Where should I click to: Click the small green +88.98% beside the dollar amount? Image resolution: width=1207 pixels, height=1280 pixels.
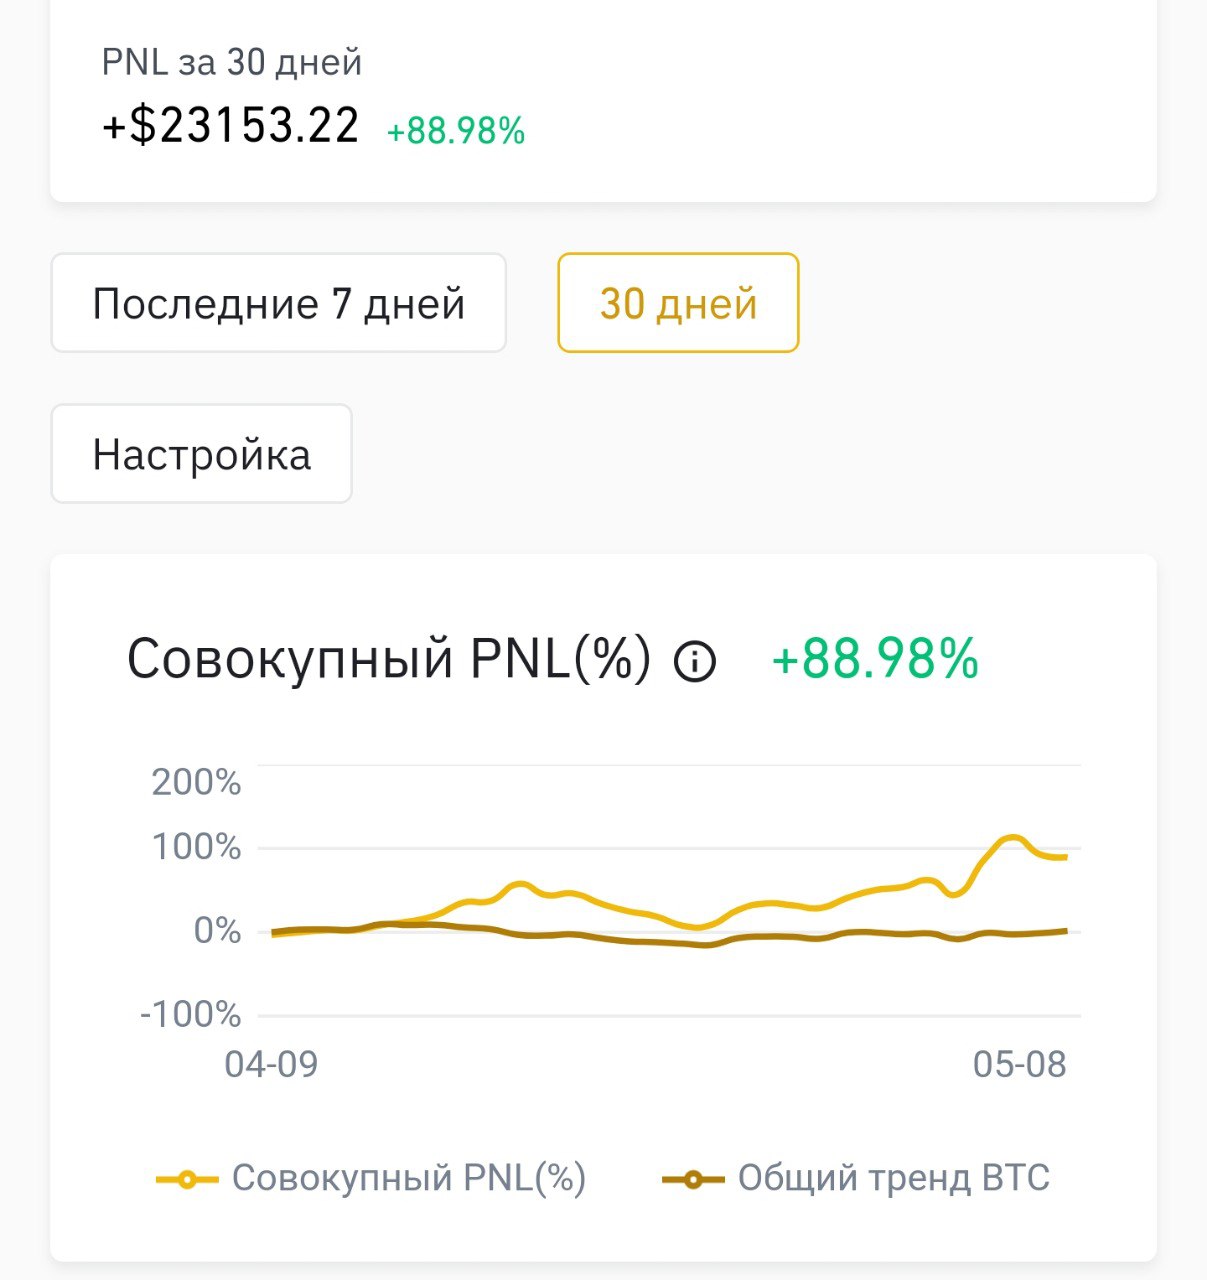point(456,131)
